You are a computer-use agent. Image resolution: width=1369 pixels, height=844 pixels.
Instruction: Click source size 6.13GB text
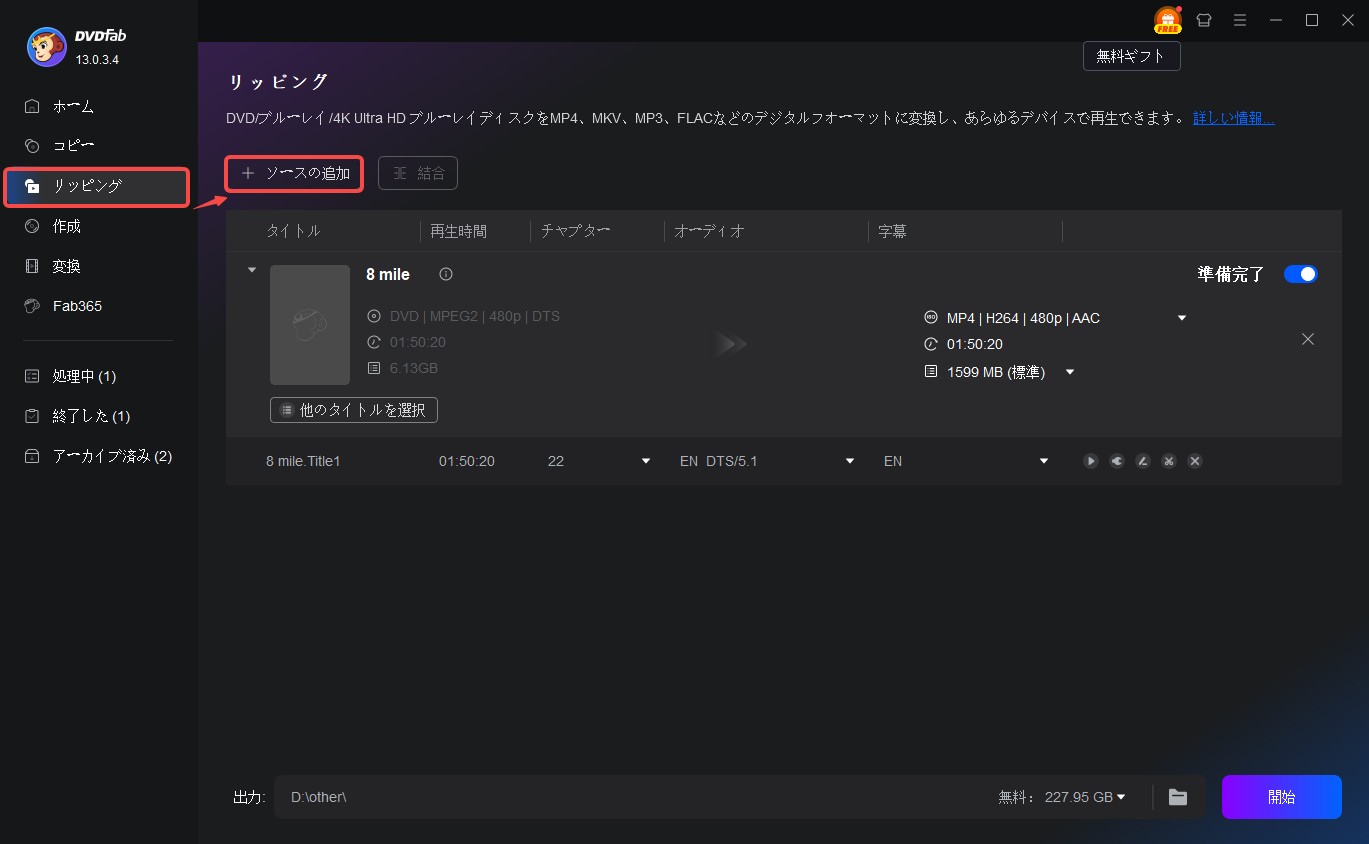pos(414,368)
